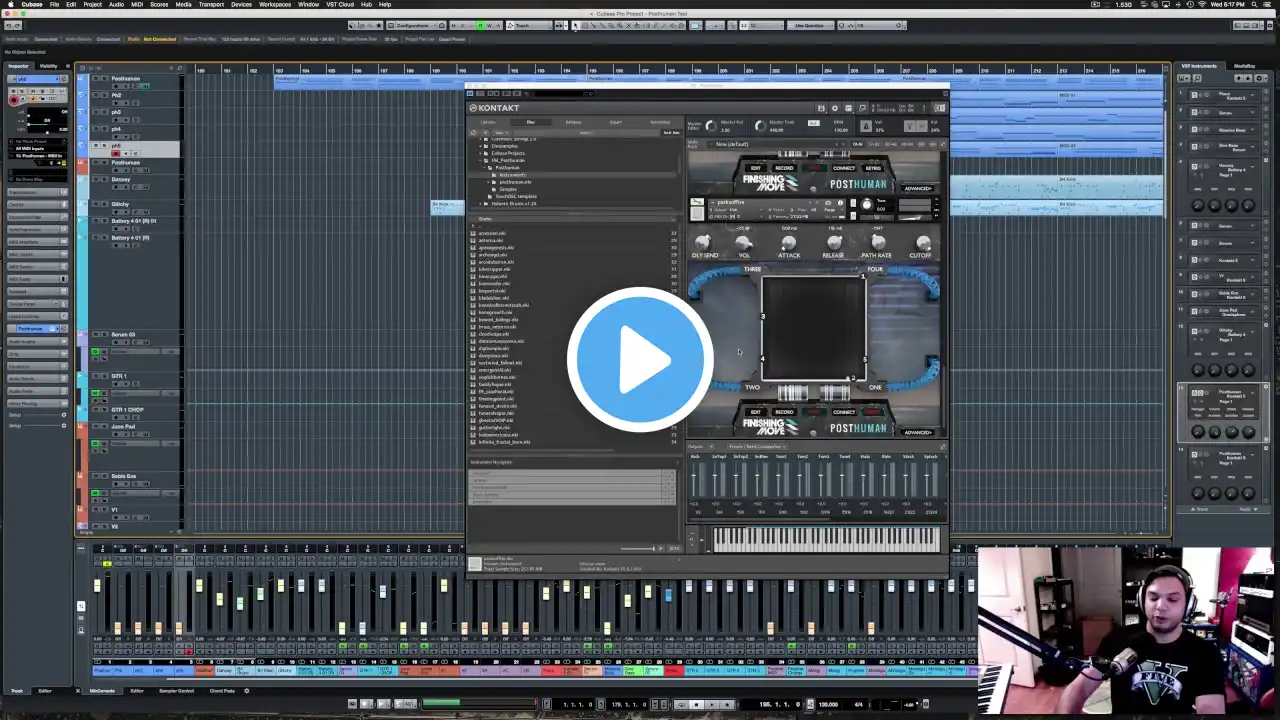The height and width of the screenshot is (720, 1280).
Task: Click the Master Vol knob in Kontakt
Action: [x=711, y=126]
